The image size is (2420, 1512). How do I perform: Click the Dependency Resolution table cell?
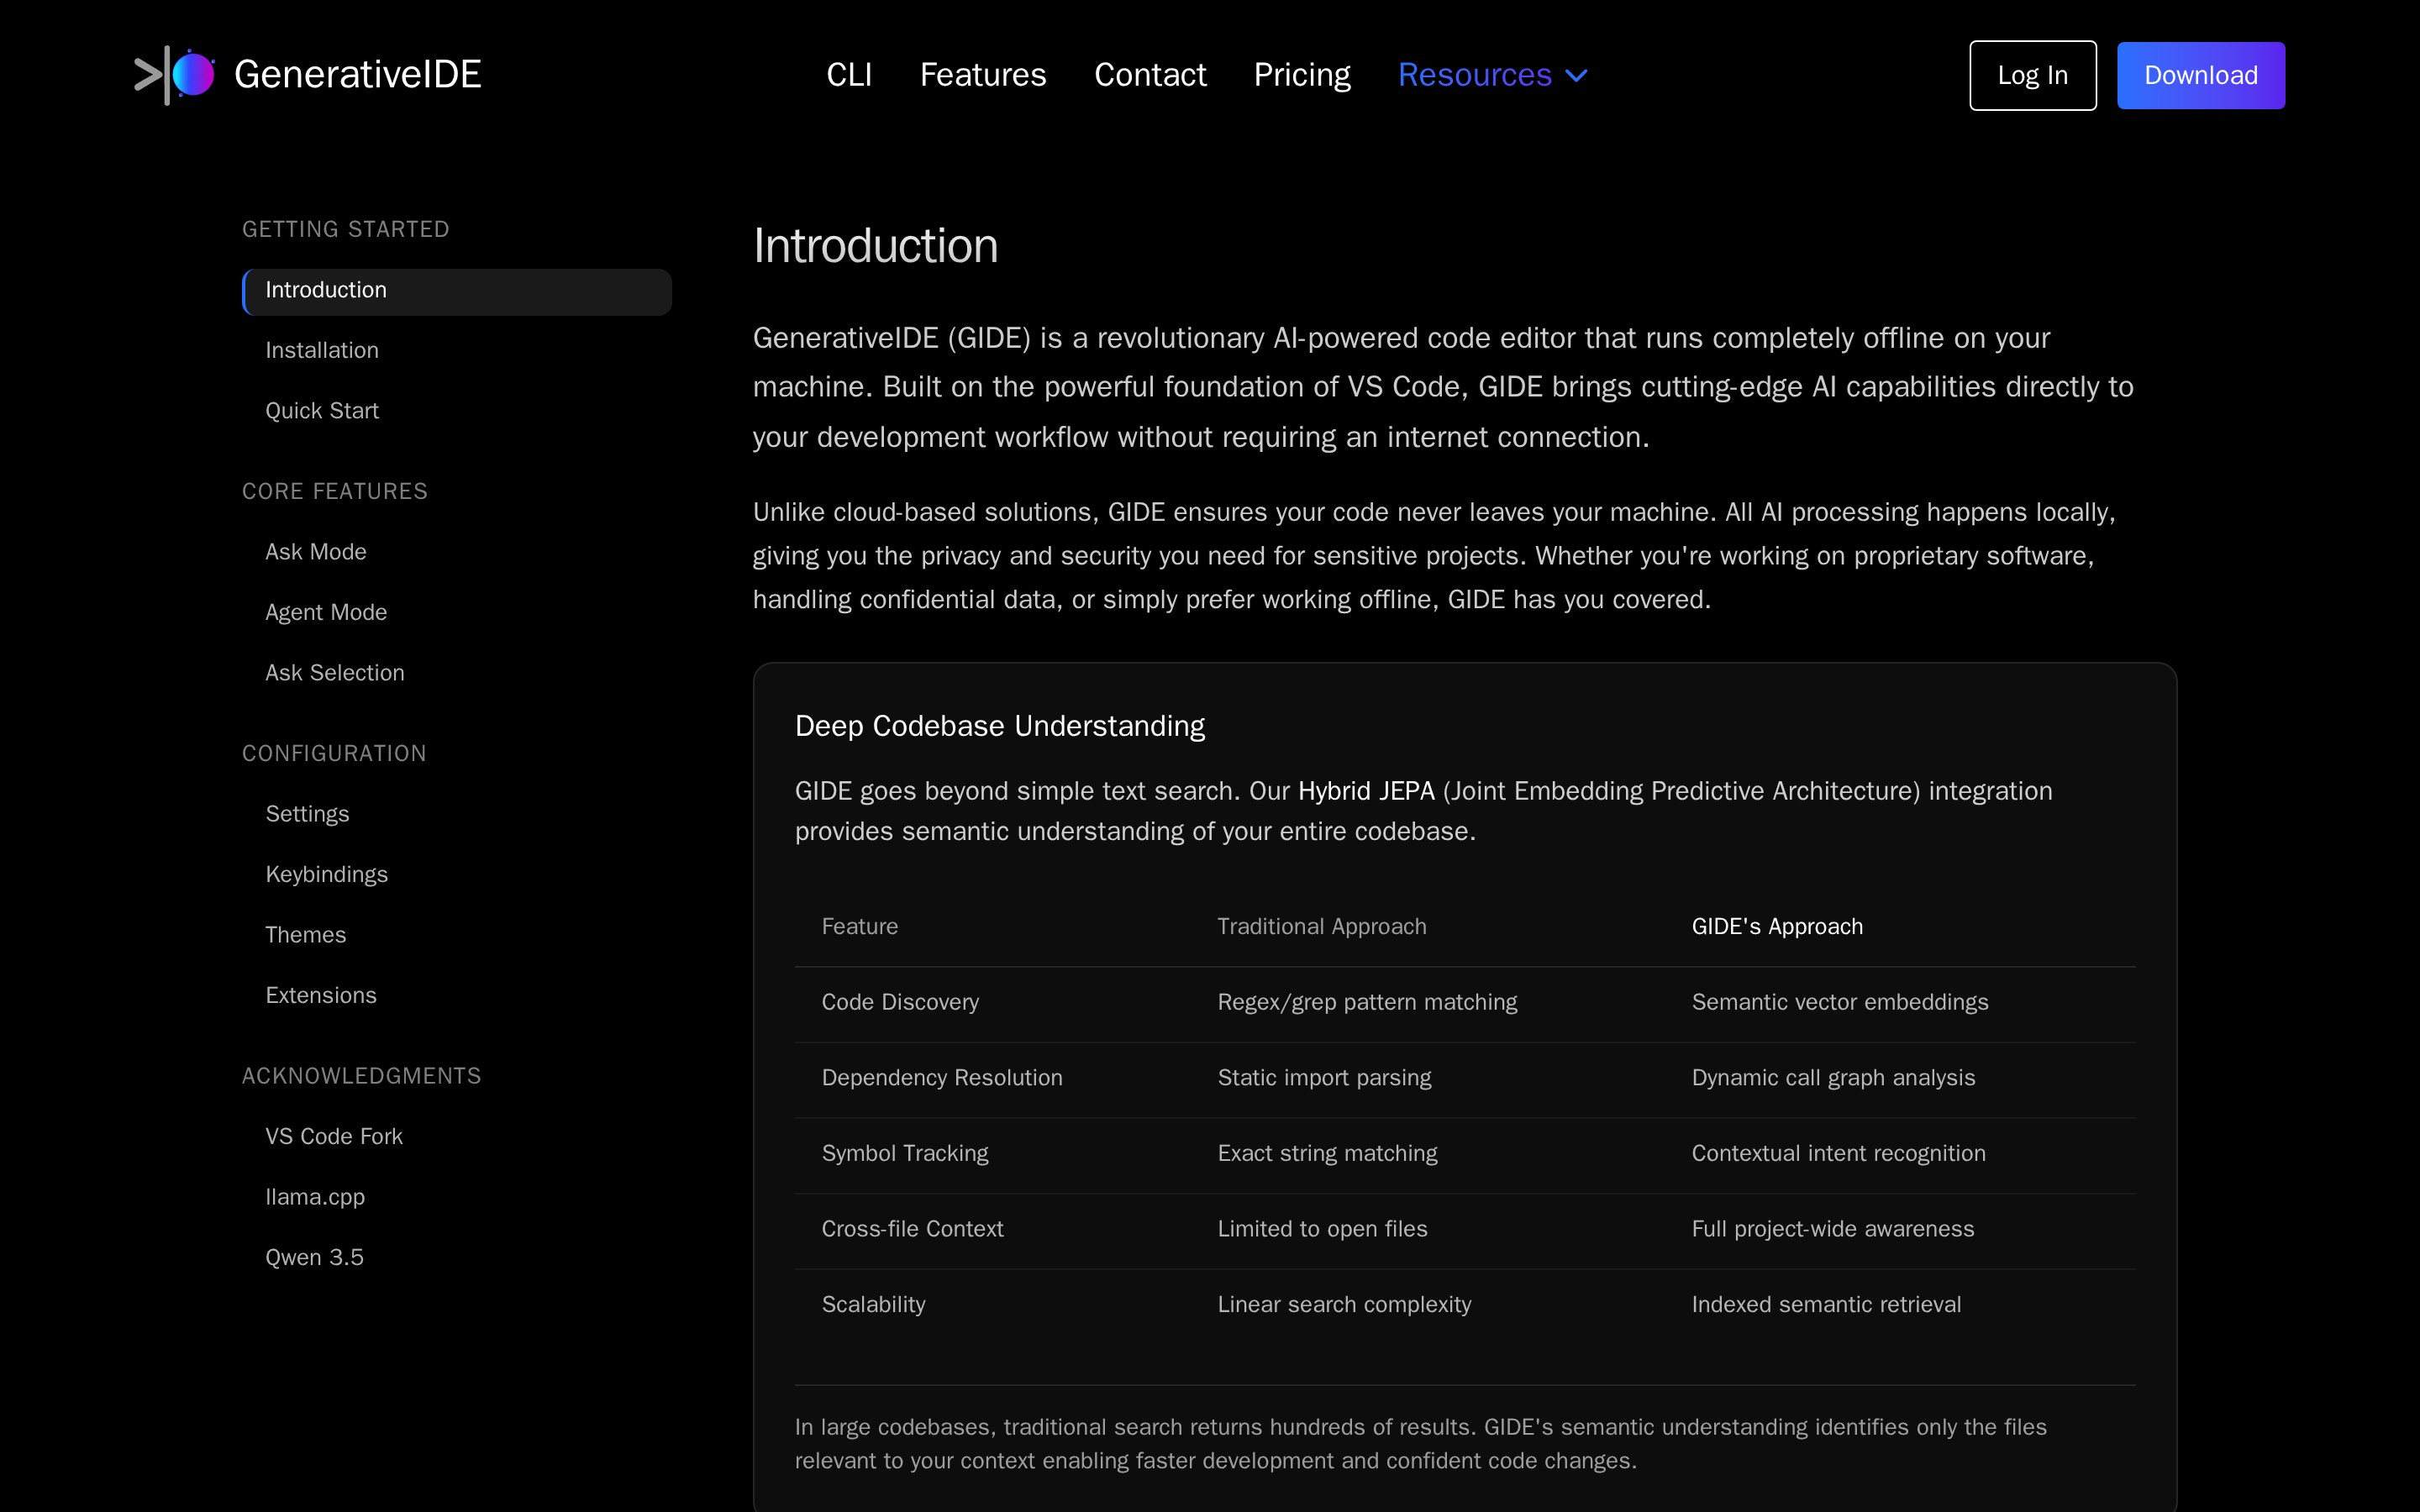pyautogui.click(x=942, y=1078)
